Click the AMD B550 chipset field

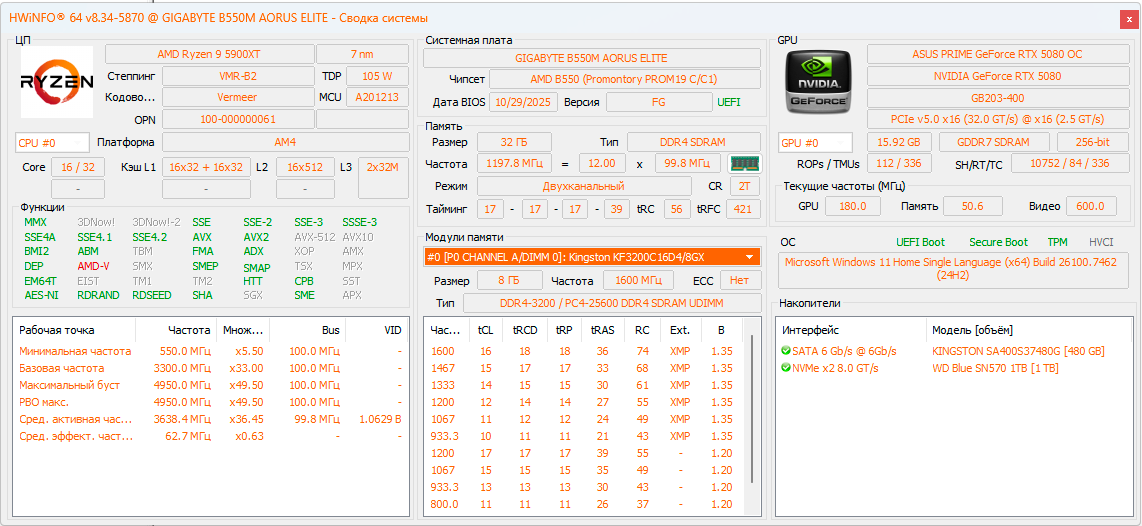click(x=624, y=79)
